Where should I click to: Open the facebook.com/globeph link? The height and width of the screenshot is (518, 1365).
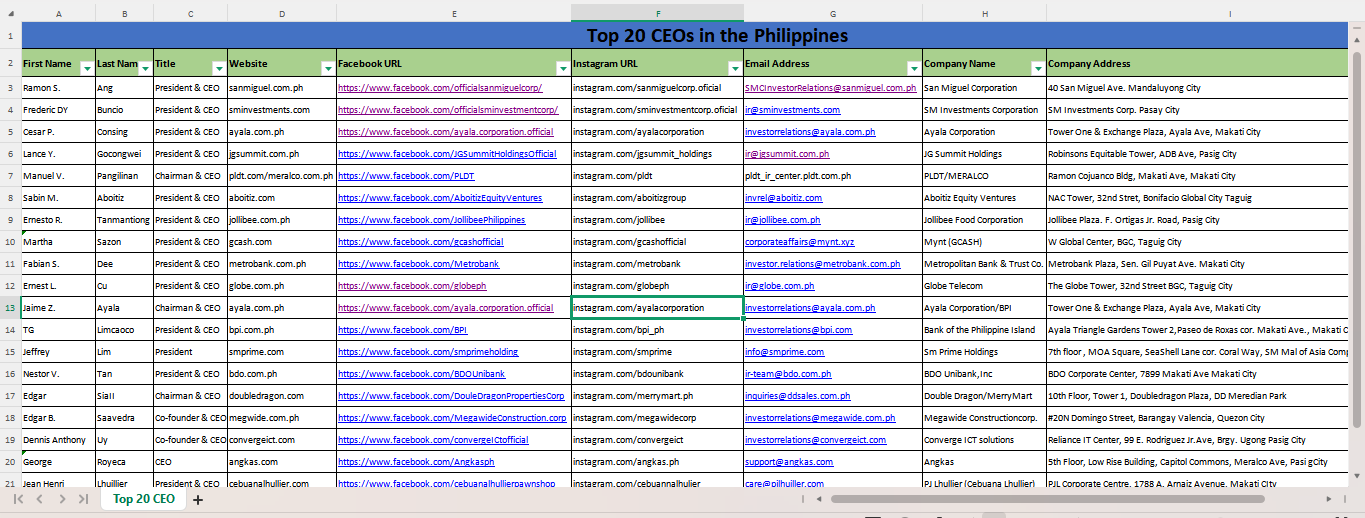click(412, 286)
